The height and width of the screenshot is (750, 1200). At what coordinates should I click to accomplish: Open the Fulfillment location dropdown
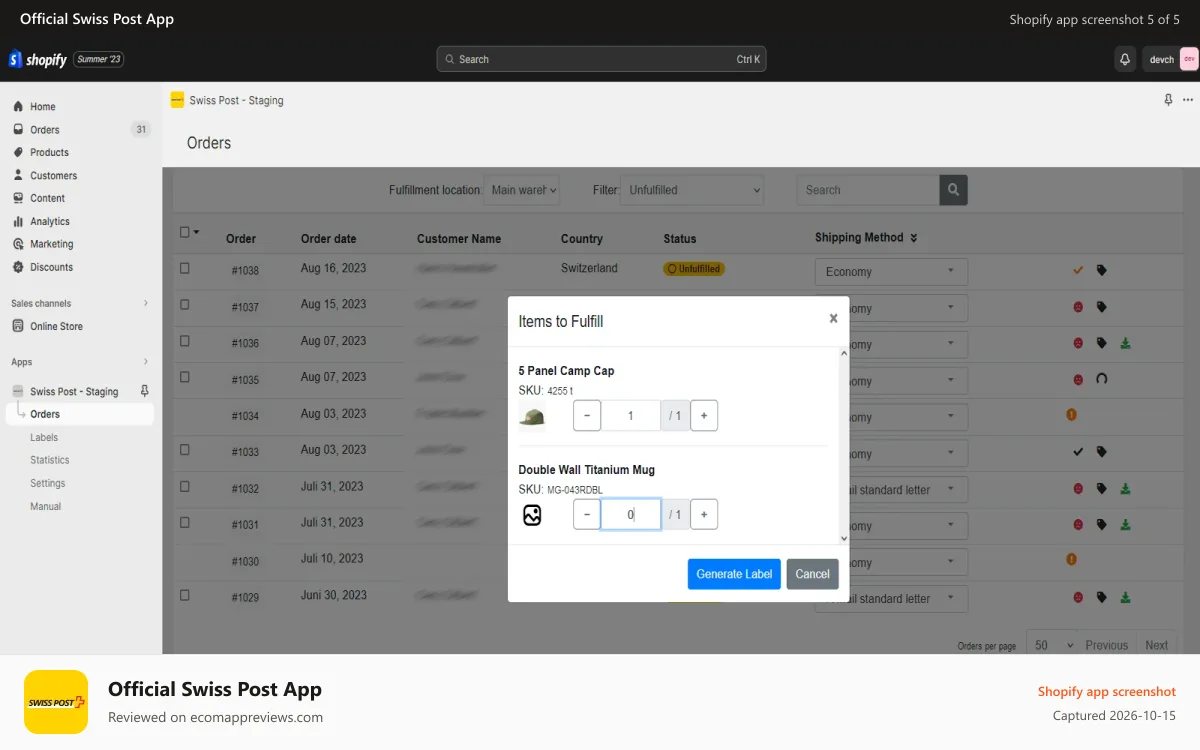click(x=522, y=190)
